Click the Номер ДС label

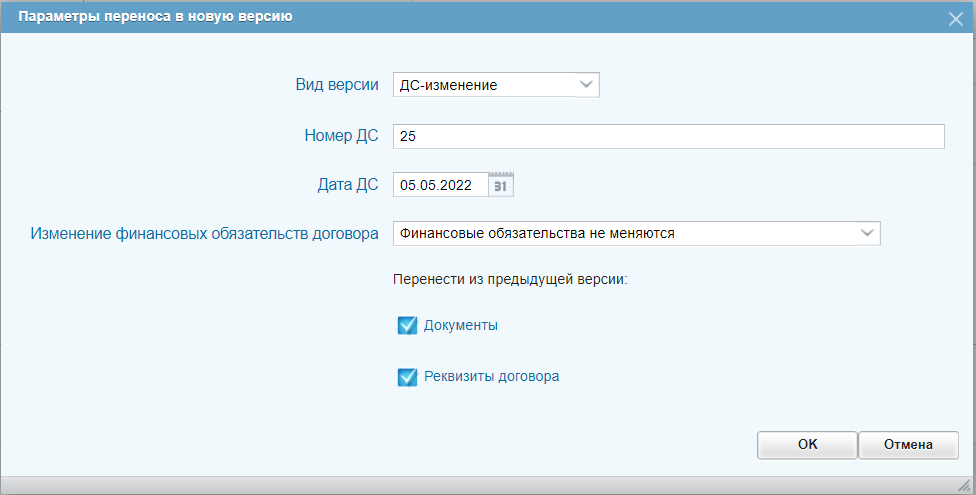[x=341, y=136]
